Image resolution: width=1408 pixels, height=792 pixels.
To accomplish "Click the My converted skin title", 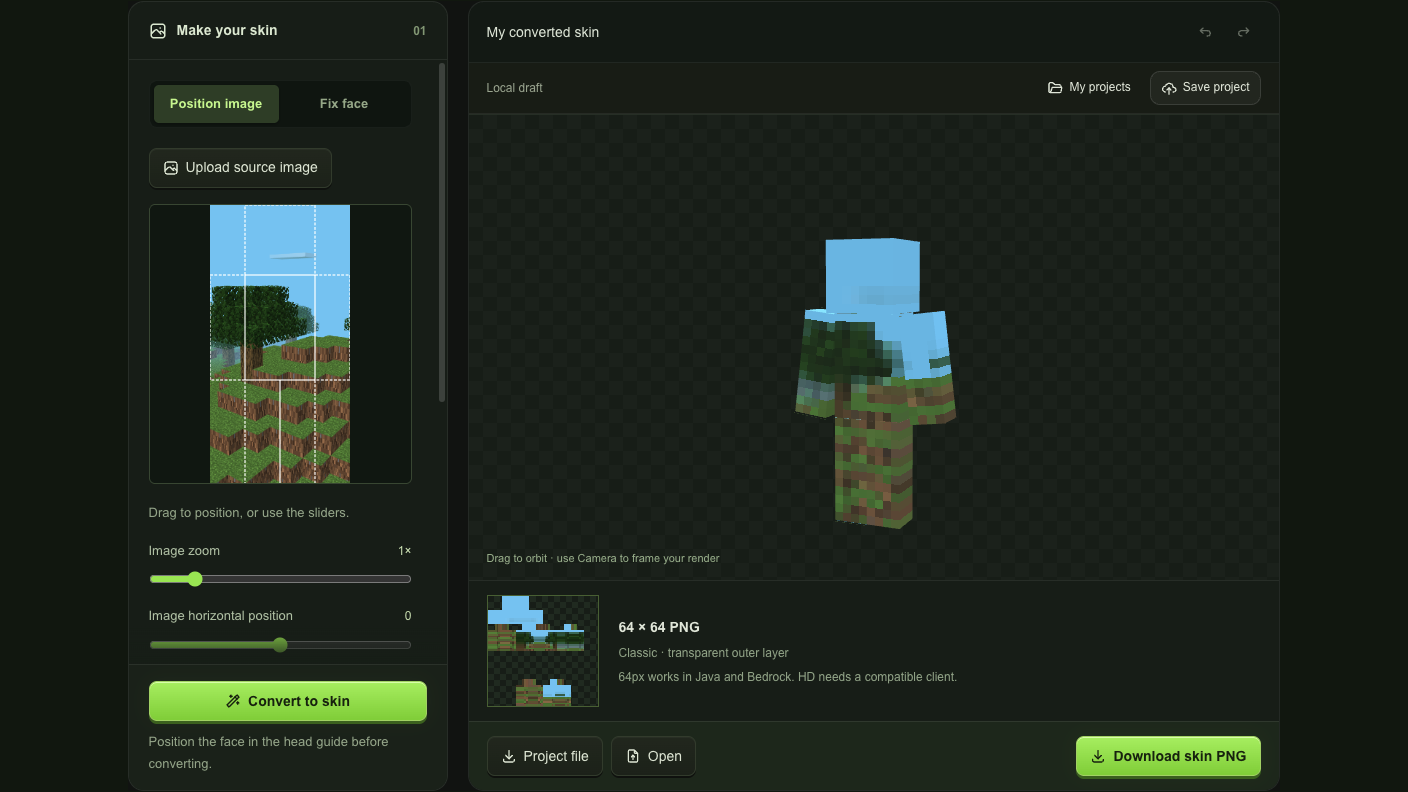I will tap(543, 32).
